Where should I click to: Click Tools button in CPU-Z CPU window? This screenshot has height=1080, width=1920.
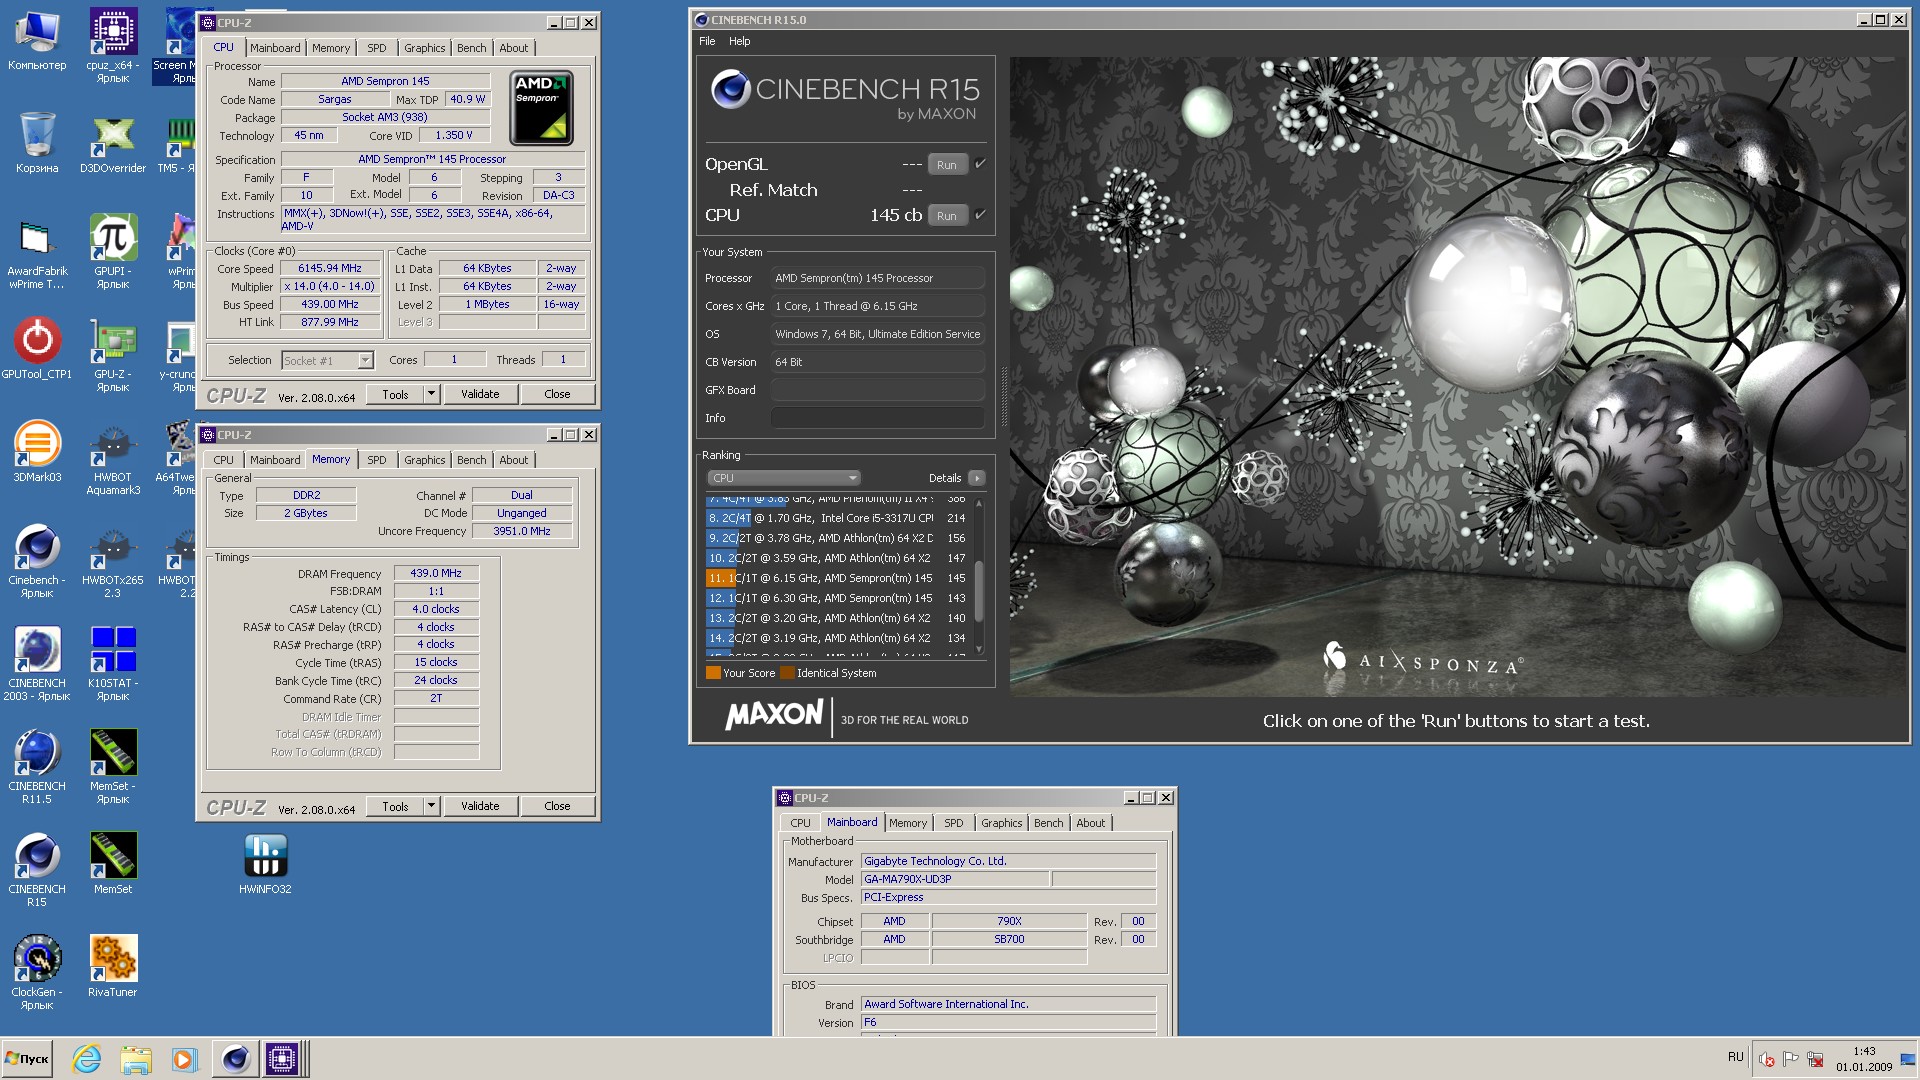click(x=395, y=394)
